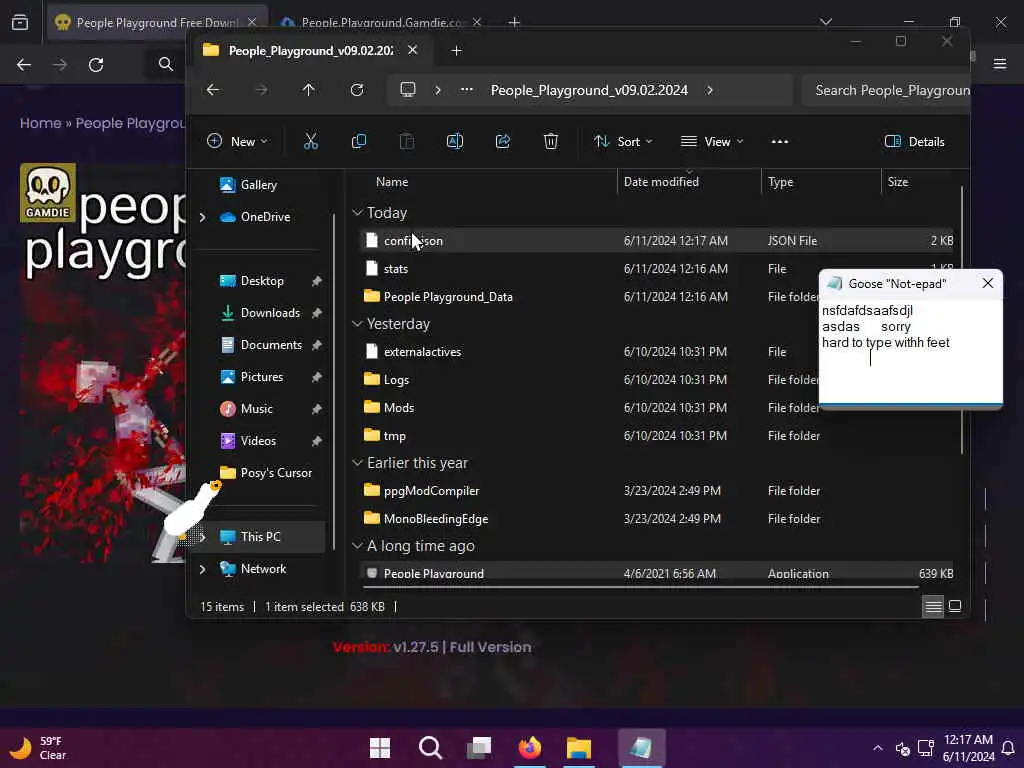Screen dimensions: 1024x768
Task: Toggle the Details pane button
Action: point(914,142)
